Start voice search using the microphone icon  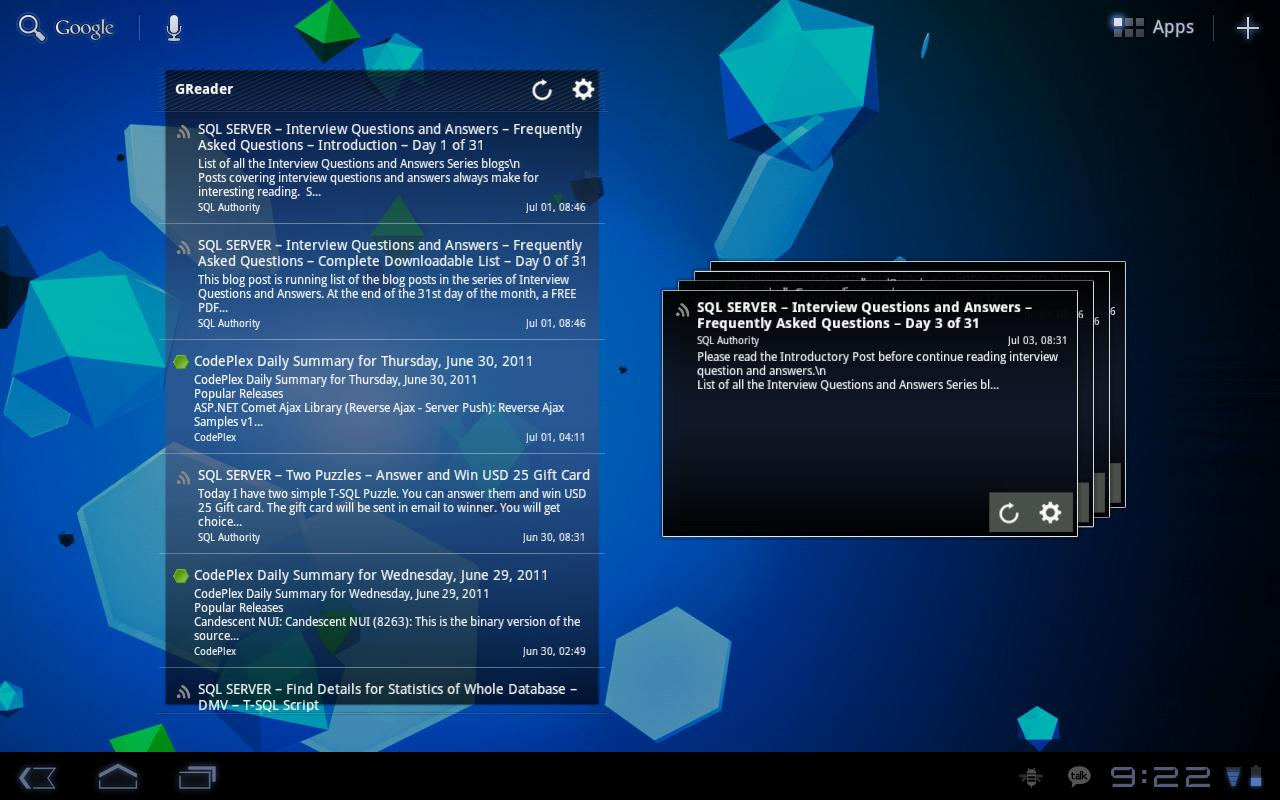tap(172, 27)
